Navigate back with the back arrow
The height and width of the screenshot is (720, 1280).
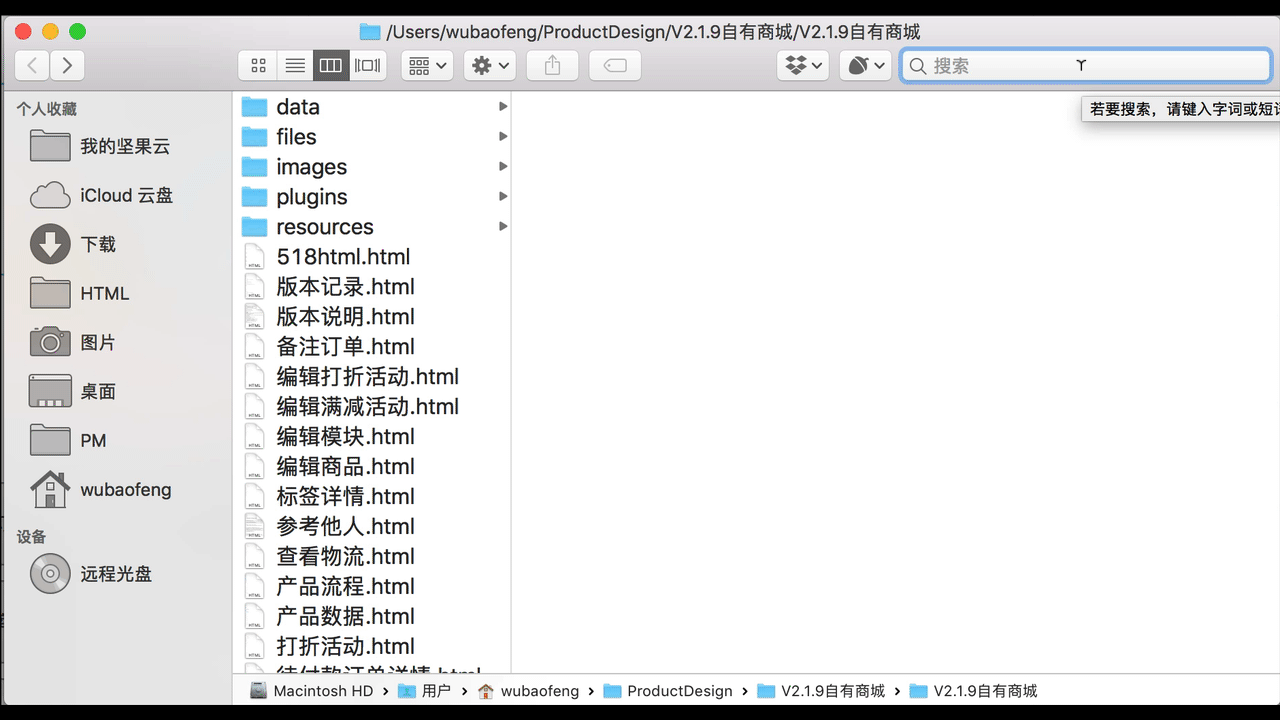pyautogui.click(x=31, y=65)
